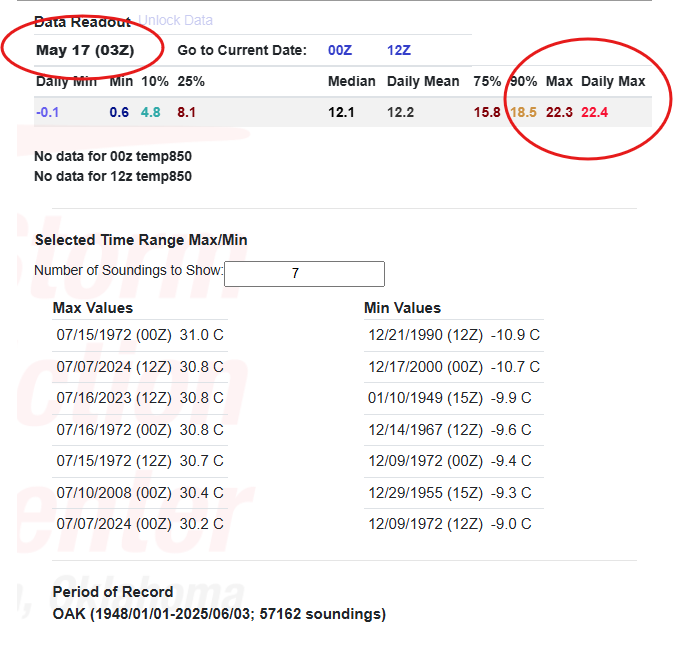Click the Daily Min value -0.1

48,112
